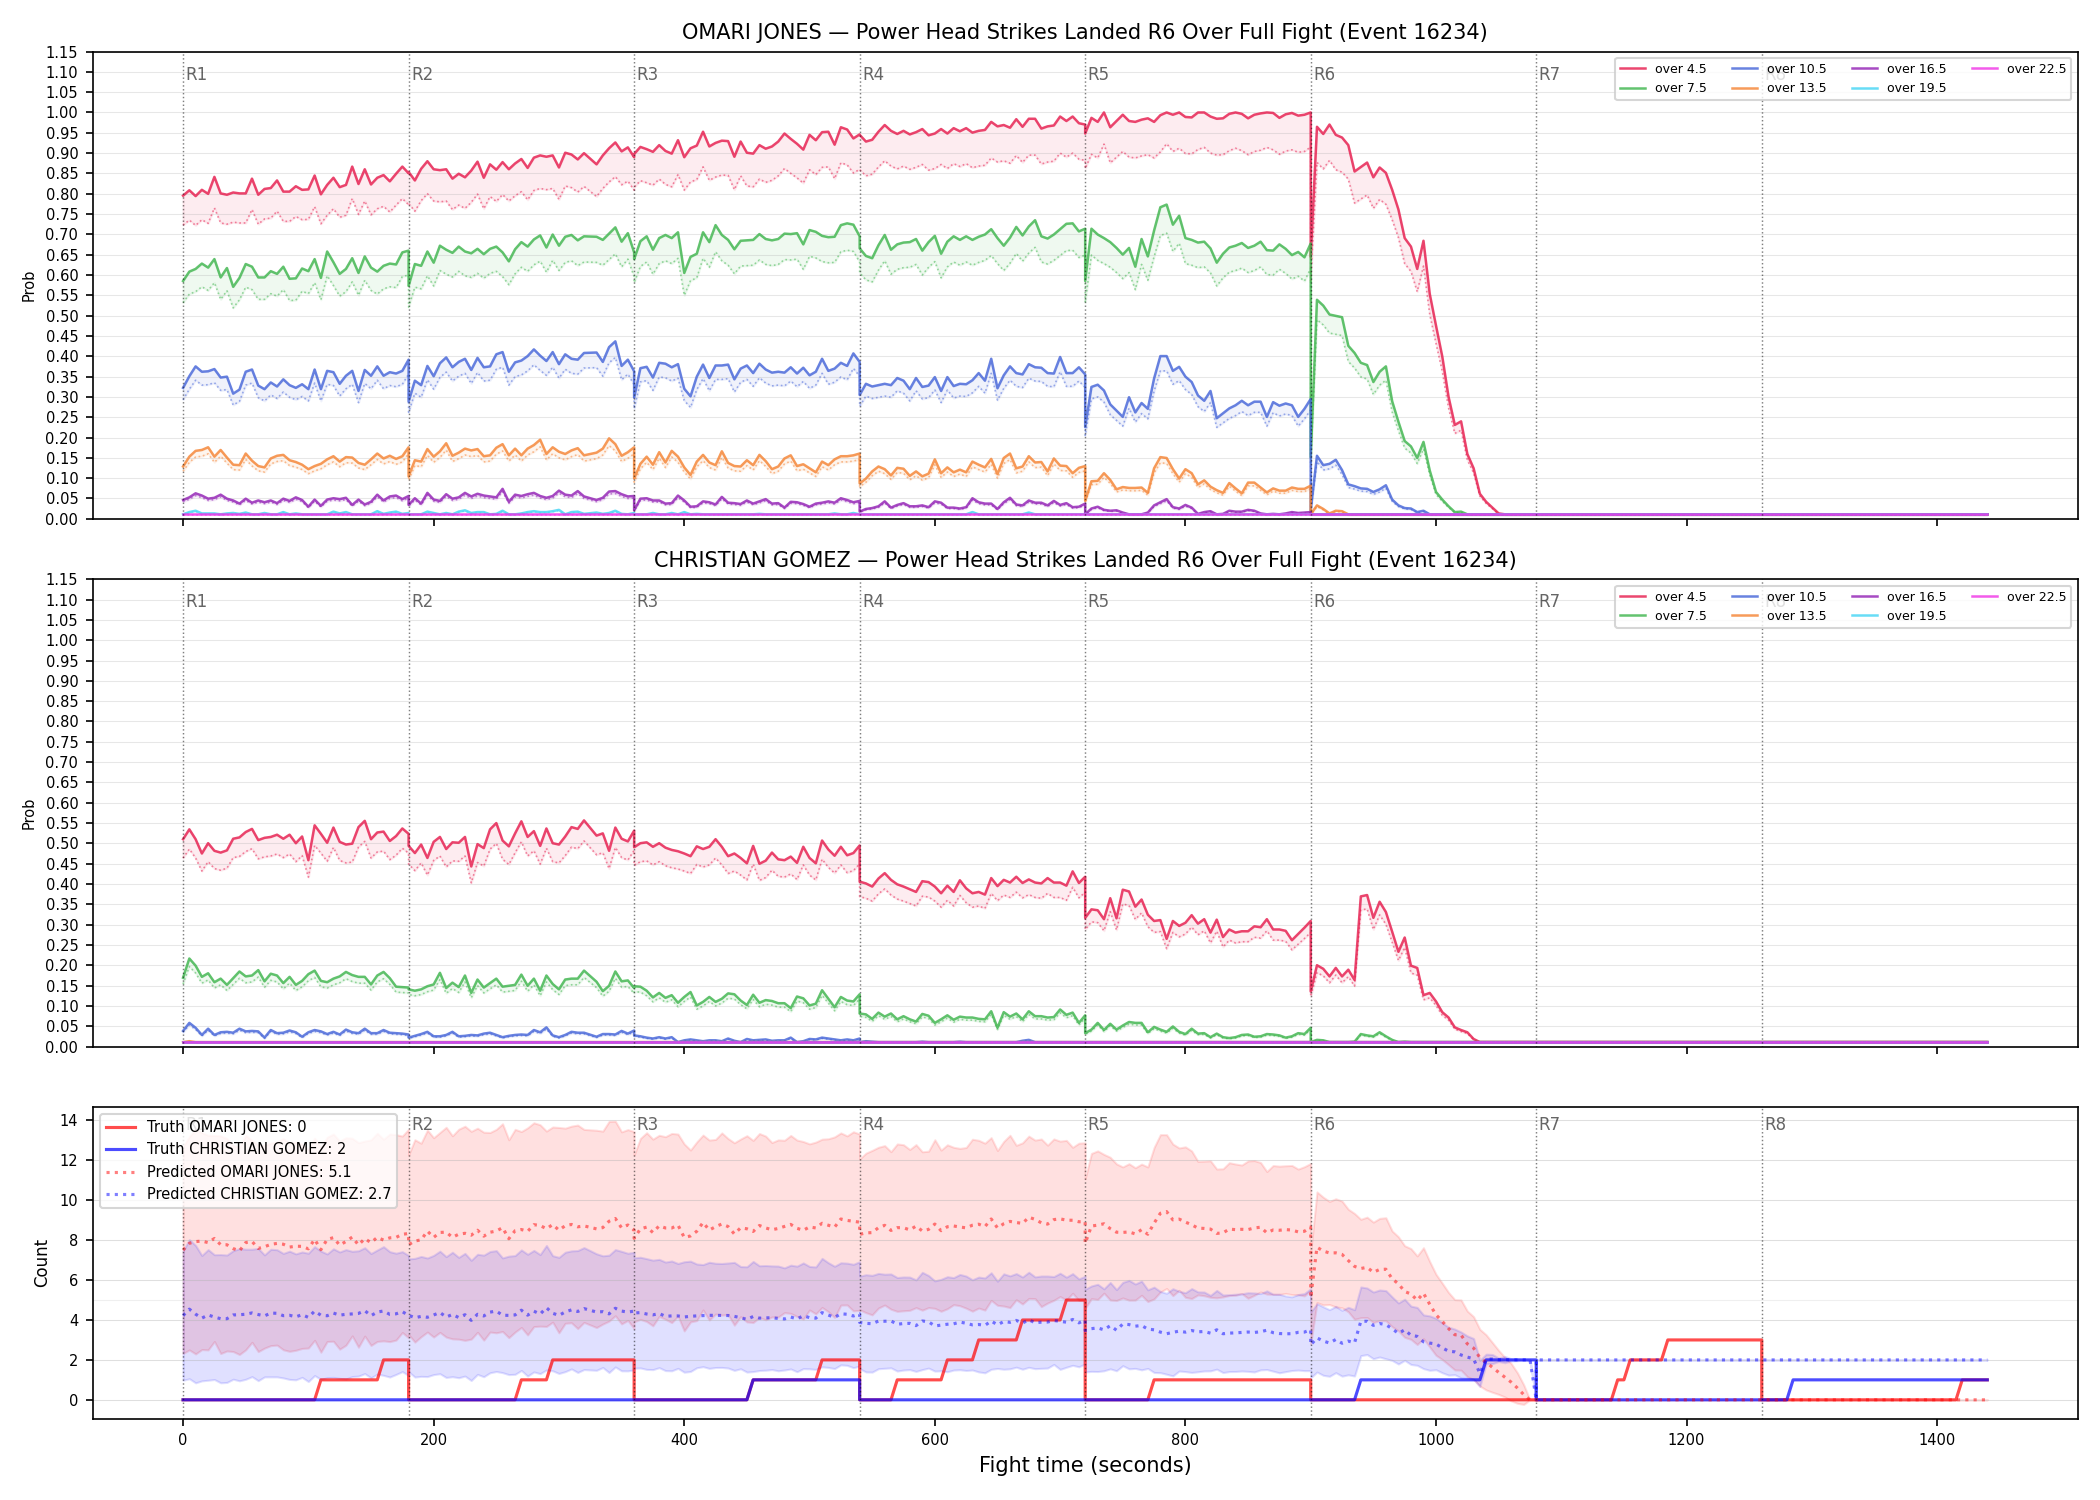Click the R3 round label in the Christian Gomez chart
The width and height of the screenshot is (2100, 1500).
coord(647,601)
